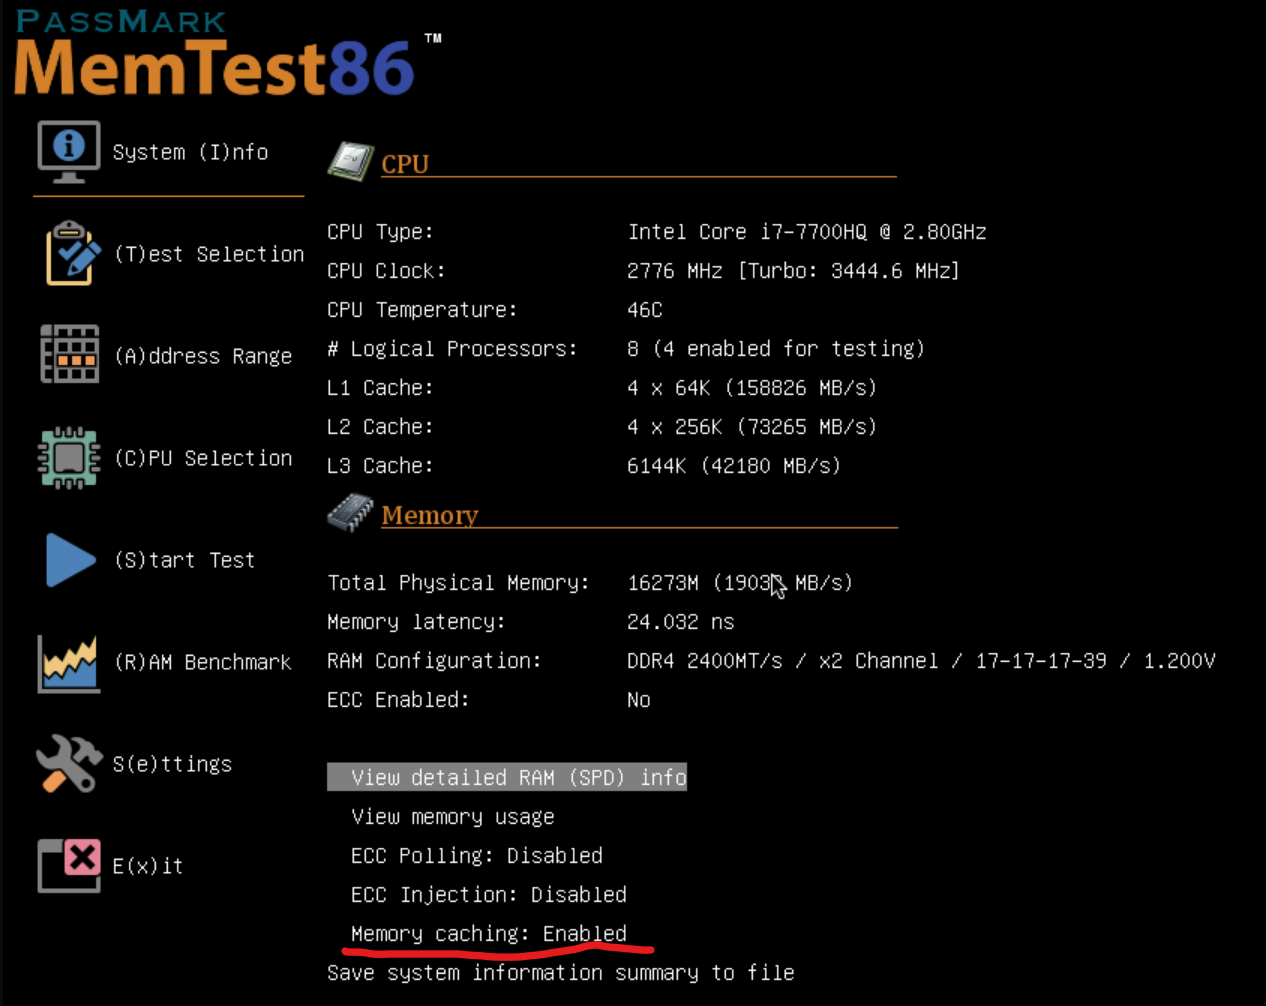The image size is (1266, 1006).
Task: Select Save system information summary to file
Action: (561, 973)
